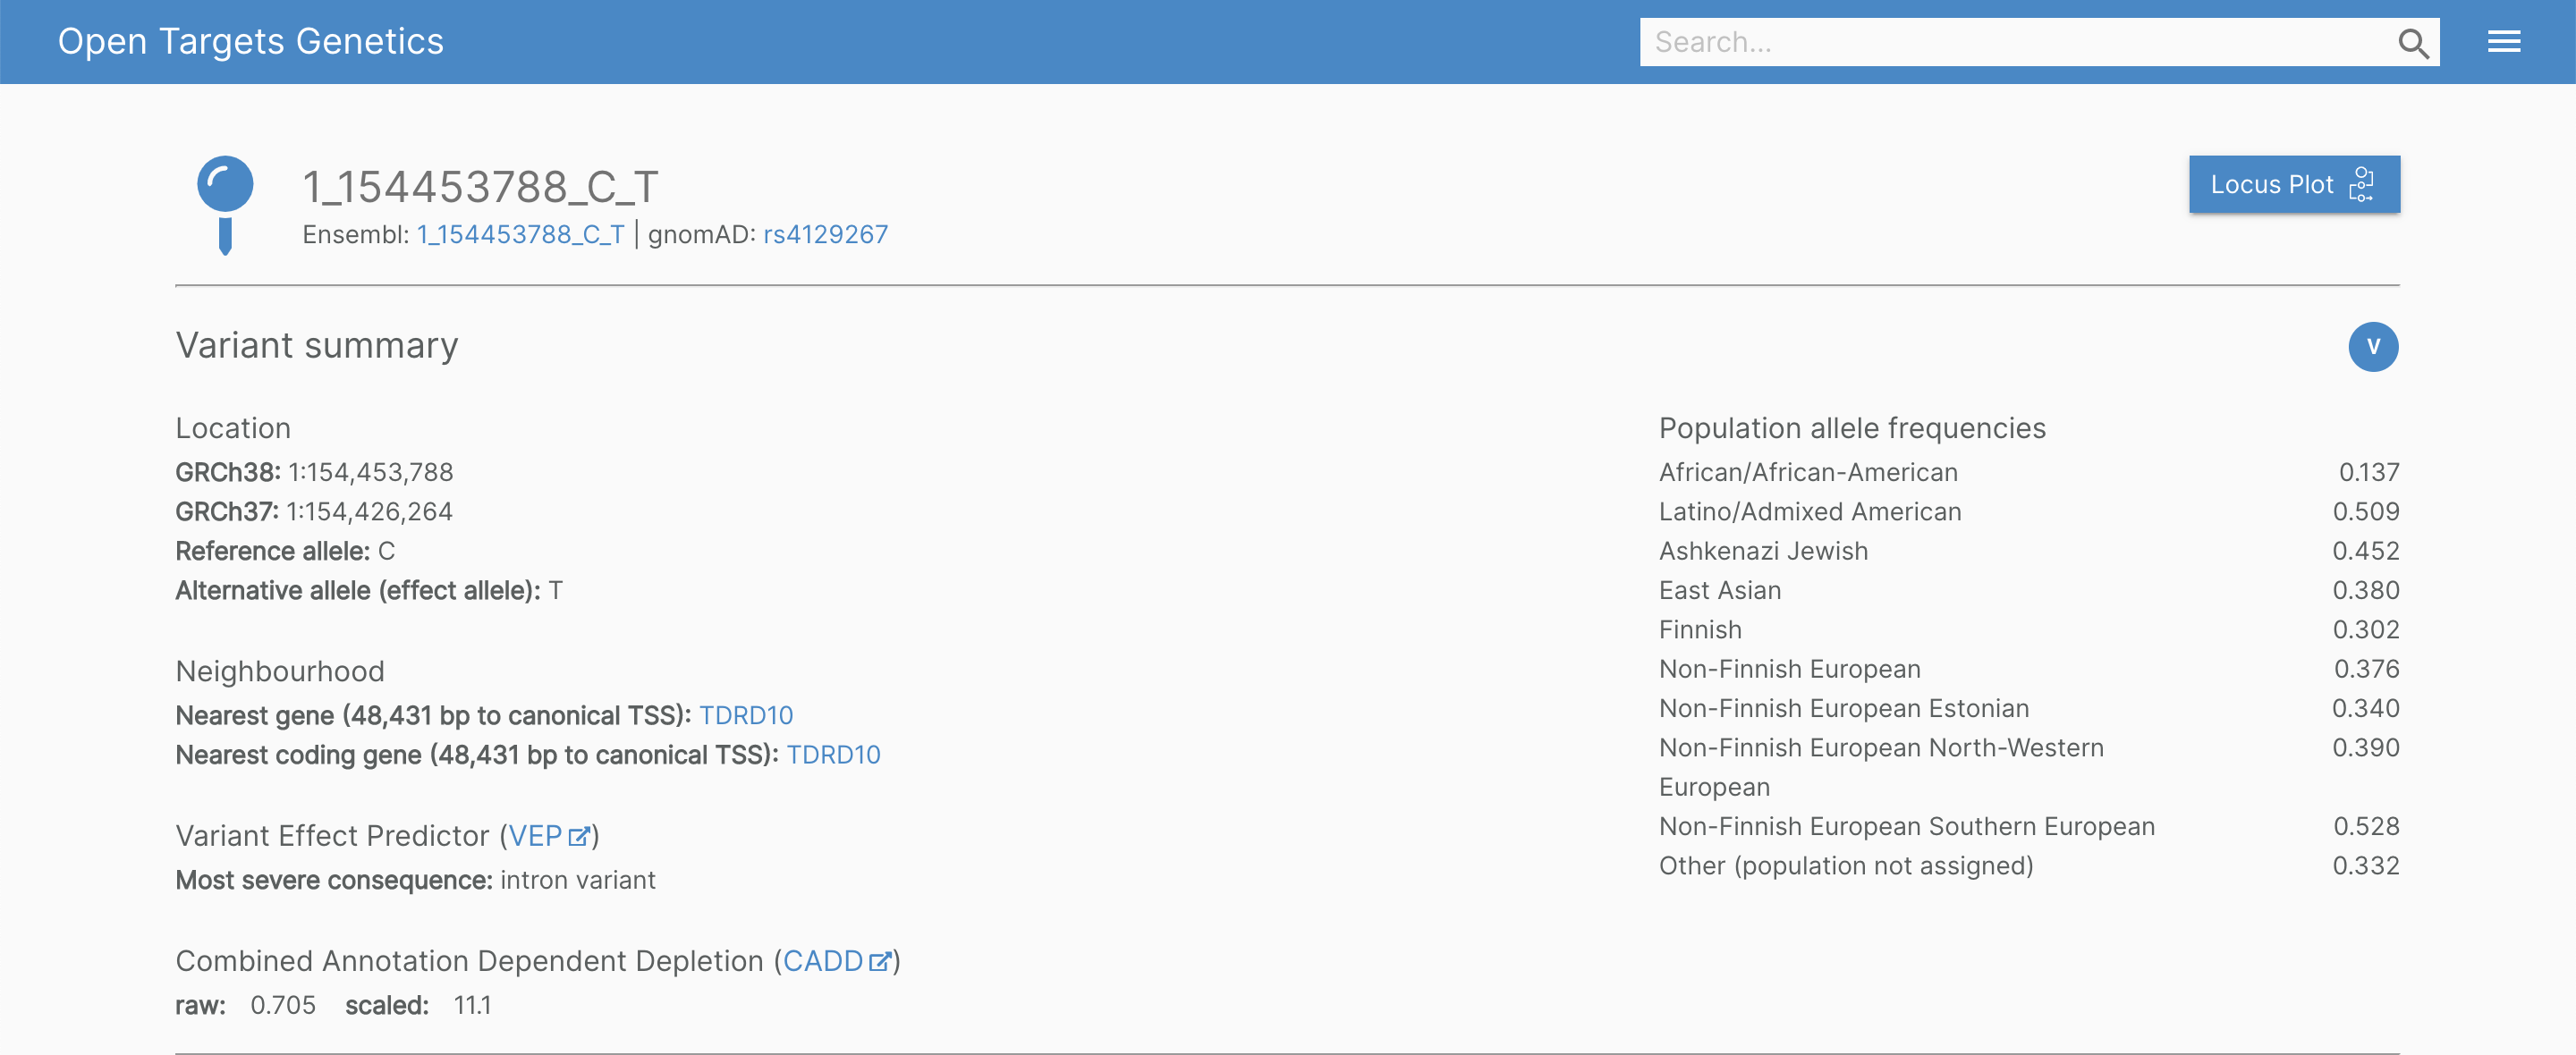Open the hamburger navigation menu
The image size is (2576, 1055).
pyautogui.click(x=2505, y=40)
